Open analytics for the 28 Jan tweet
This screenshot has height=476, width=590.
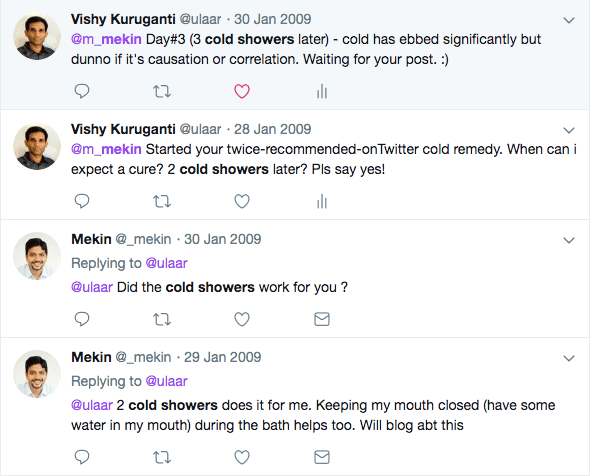coord(322,201)
